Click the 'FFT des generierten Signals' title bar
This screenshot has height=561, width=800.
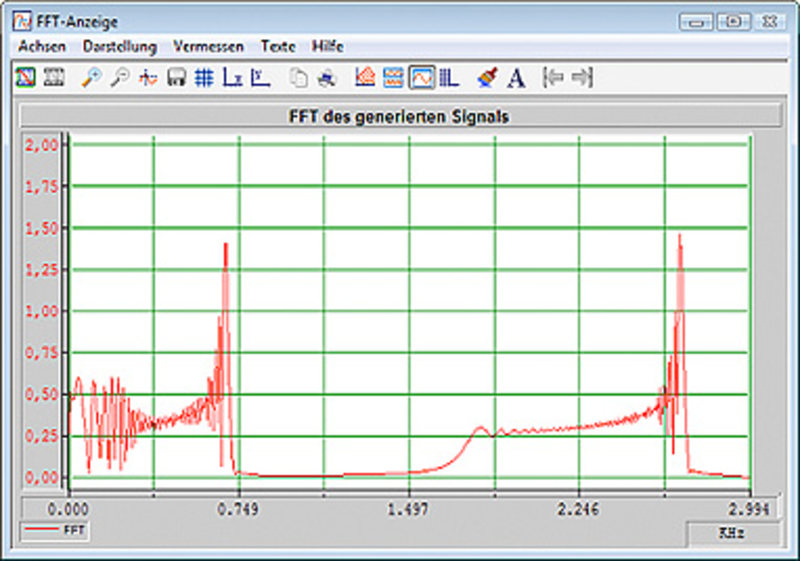pos(401,116)
